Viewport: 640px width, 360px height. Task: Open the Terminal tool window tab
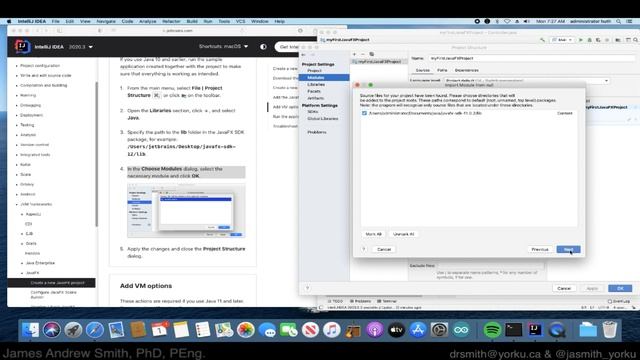(x=387, y=301)
